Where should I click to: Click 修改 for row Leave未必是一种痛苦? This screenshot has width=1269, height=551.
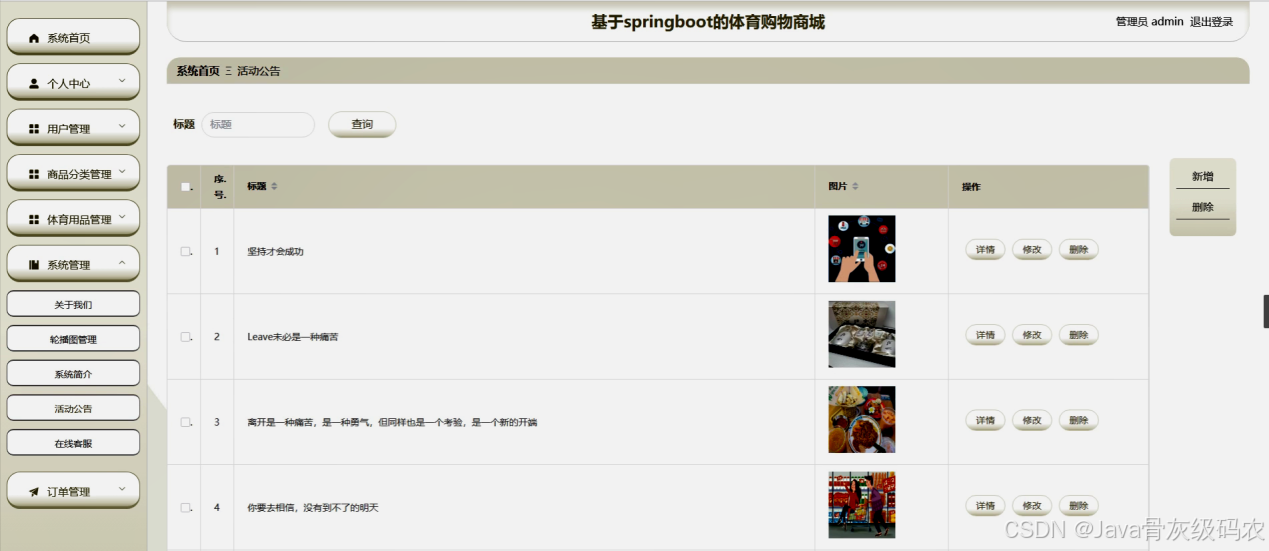[x=1032, y=335]
